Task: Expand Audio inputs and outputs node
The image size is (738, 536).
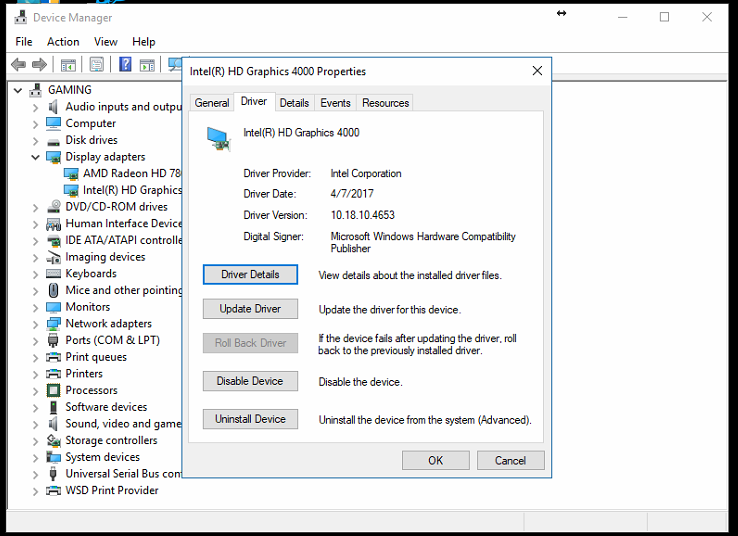Action: (36, 108)
